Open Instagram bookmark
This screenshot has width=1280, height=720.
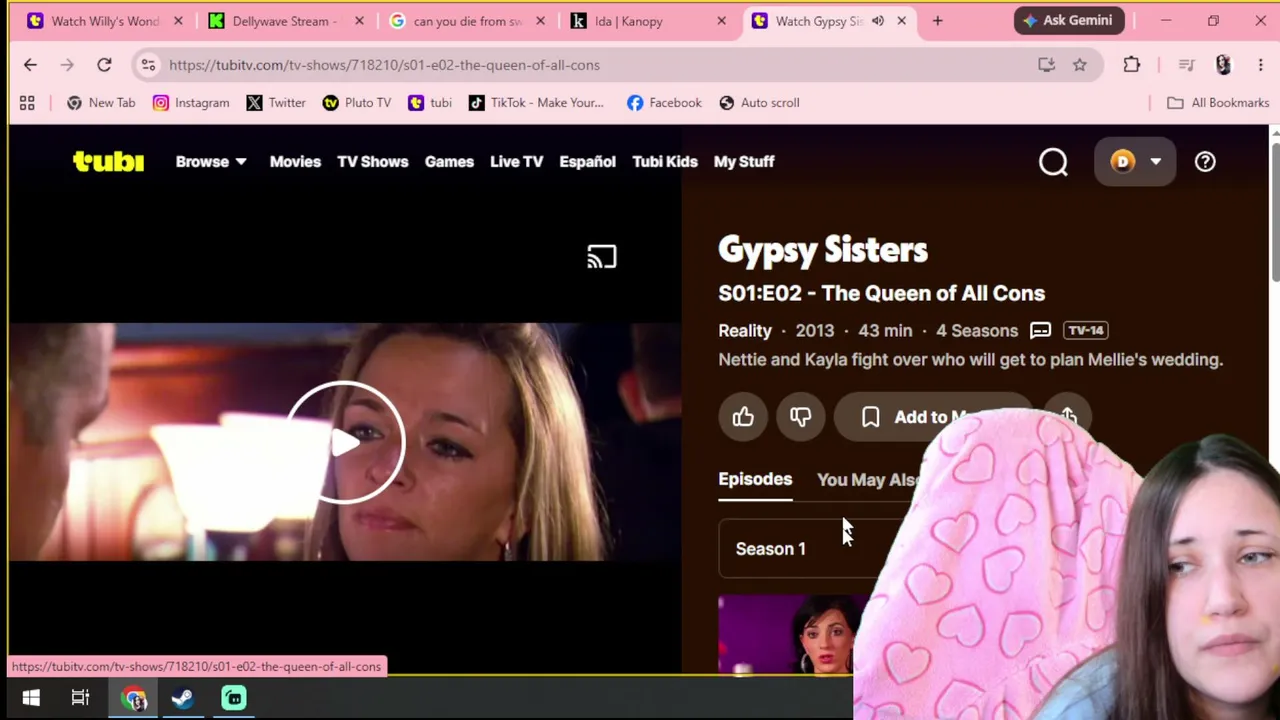191,103
